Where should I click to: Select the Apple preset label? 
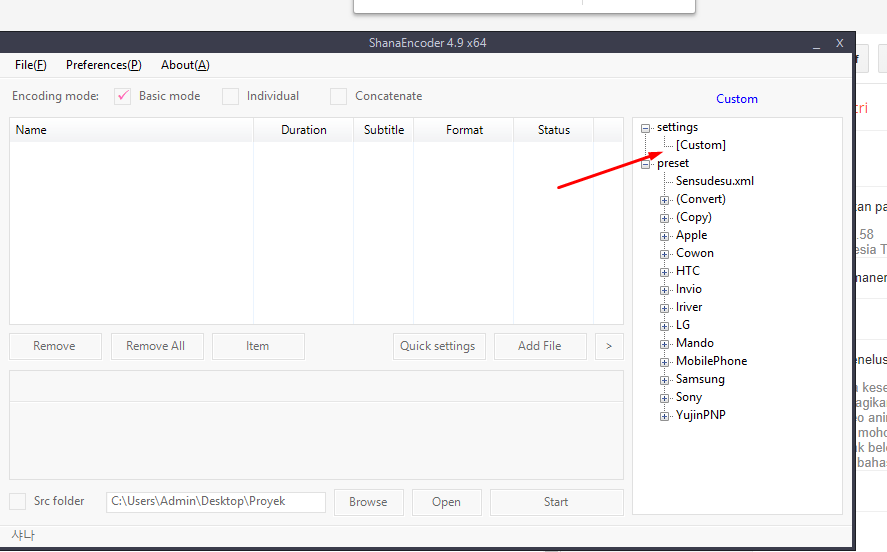pos(691,235)
